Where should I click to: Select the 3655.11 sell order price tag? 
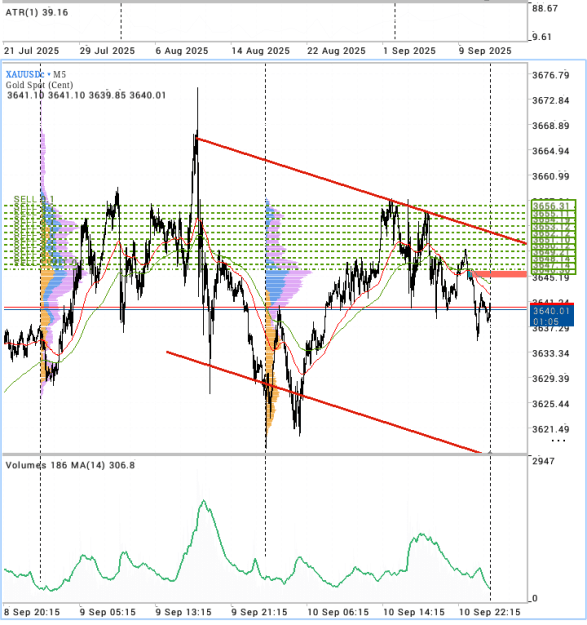(x=554, y=214)
